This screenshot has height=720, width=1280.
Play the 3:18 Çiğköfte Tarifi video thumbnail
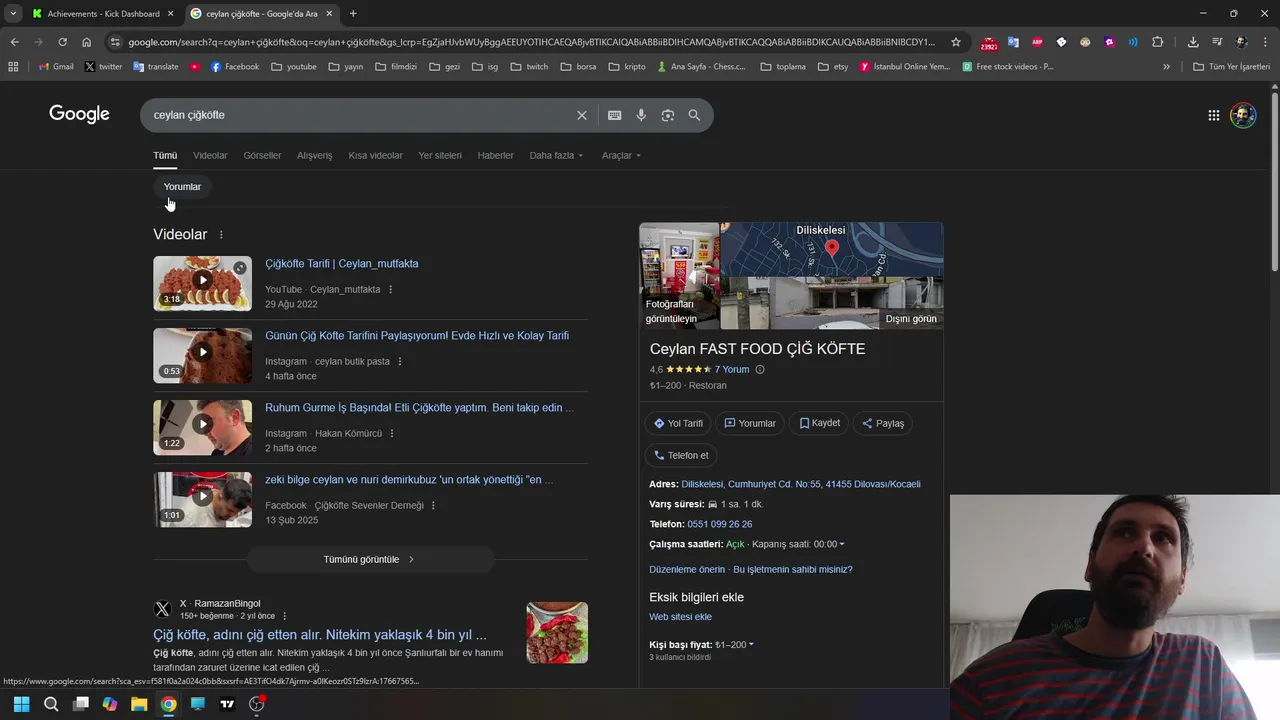(x=202, y=283)
